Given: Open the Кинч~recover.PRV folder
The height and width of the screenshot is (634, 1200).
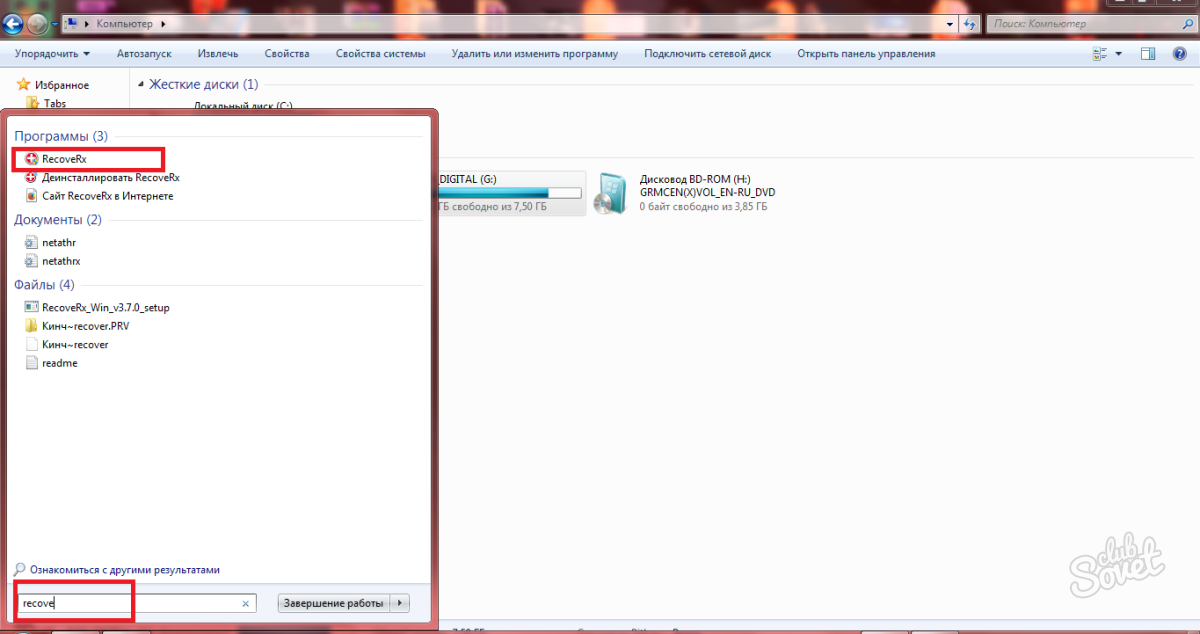Looking at the screenshot, I should pyautogui.click(x=87, y=326).
